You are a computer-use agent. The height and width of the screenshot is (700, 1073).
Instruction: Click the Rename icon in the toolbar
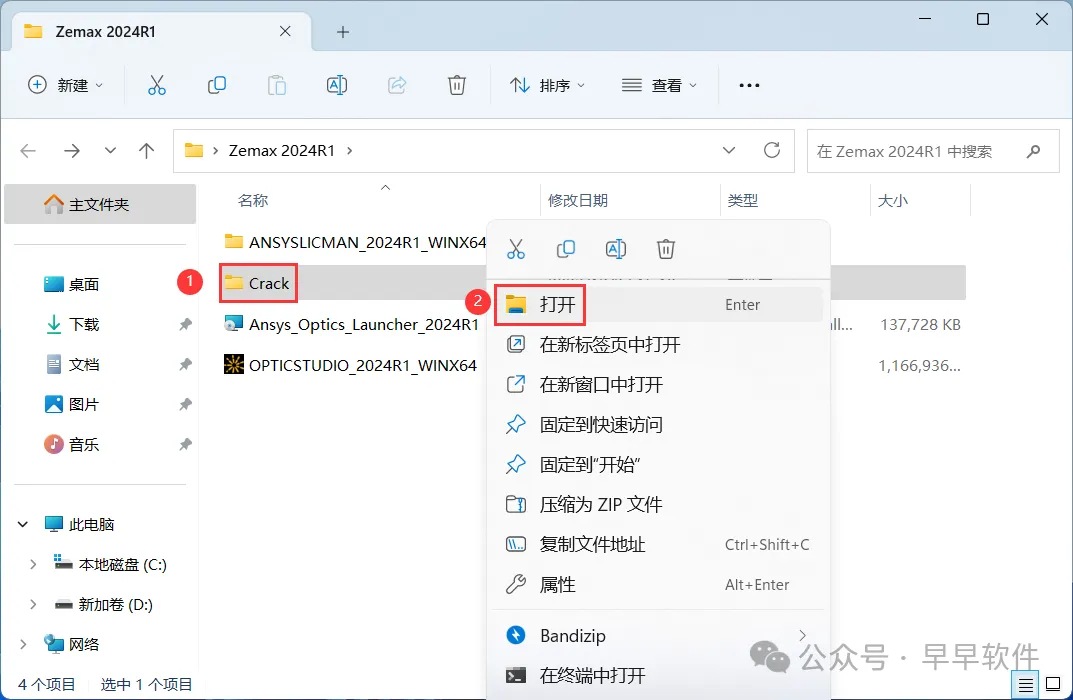[x=337, y=85]
